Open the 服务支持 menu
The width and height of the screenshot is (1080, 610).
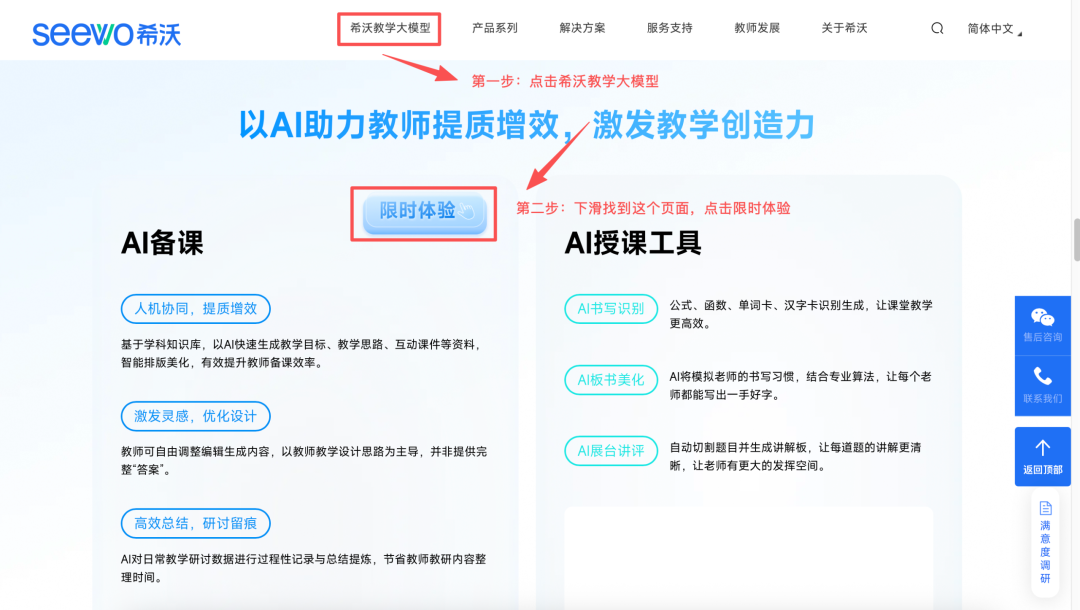pyautogui.click(x=669, y=28)
